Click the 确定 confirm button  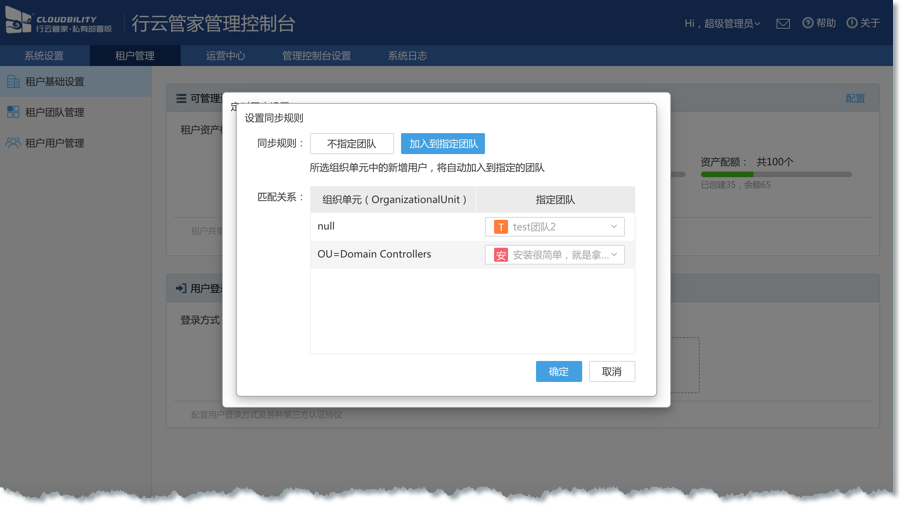(558, 371)
